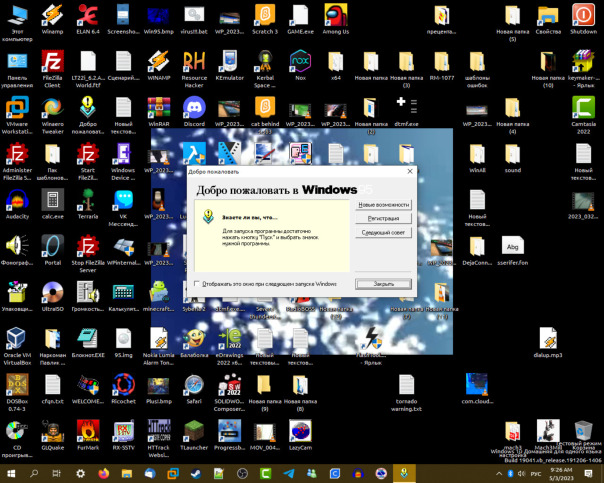
Task: Launch Resource Hacker icon
Action: 194,69
